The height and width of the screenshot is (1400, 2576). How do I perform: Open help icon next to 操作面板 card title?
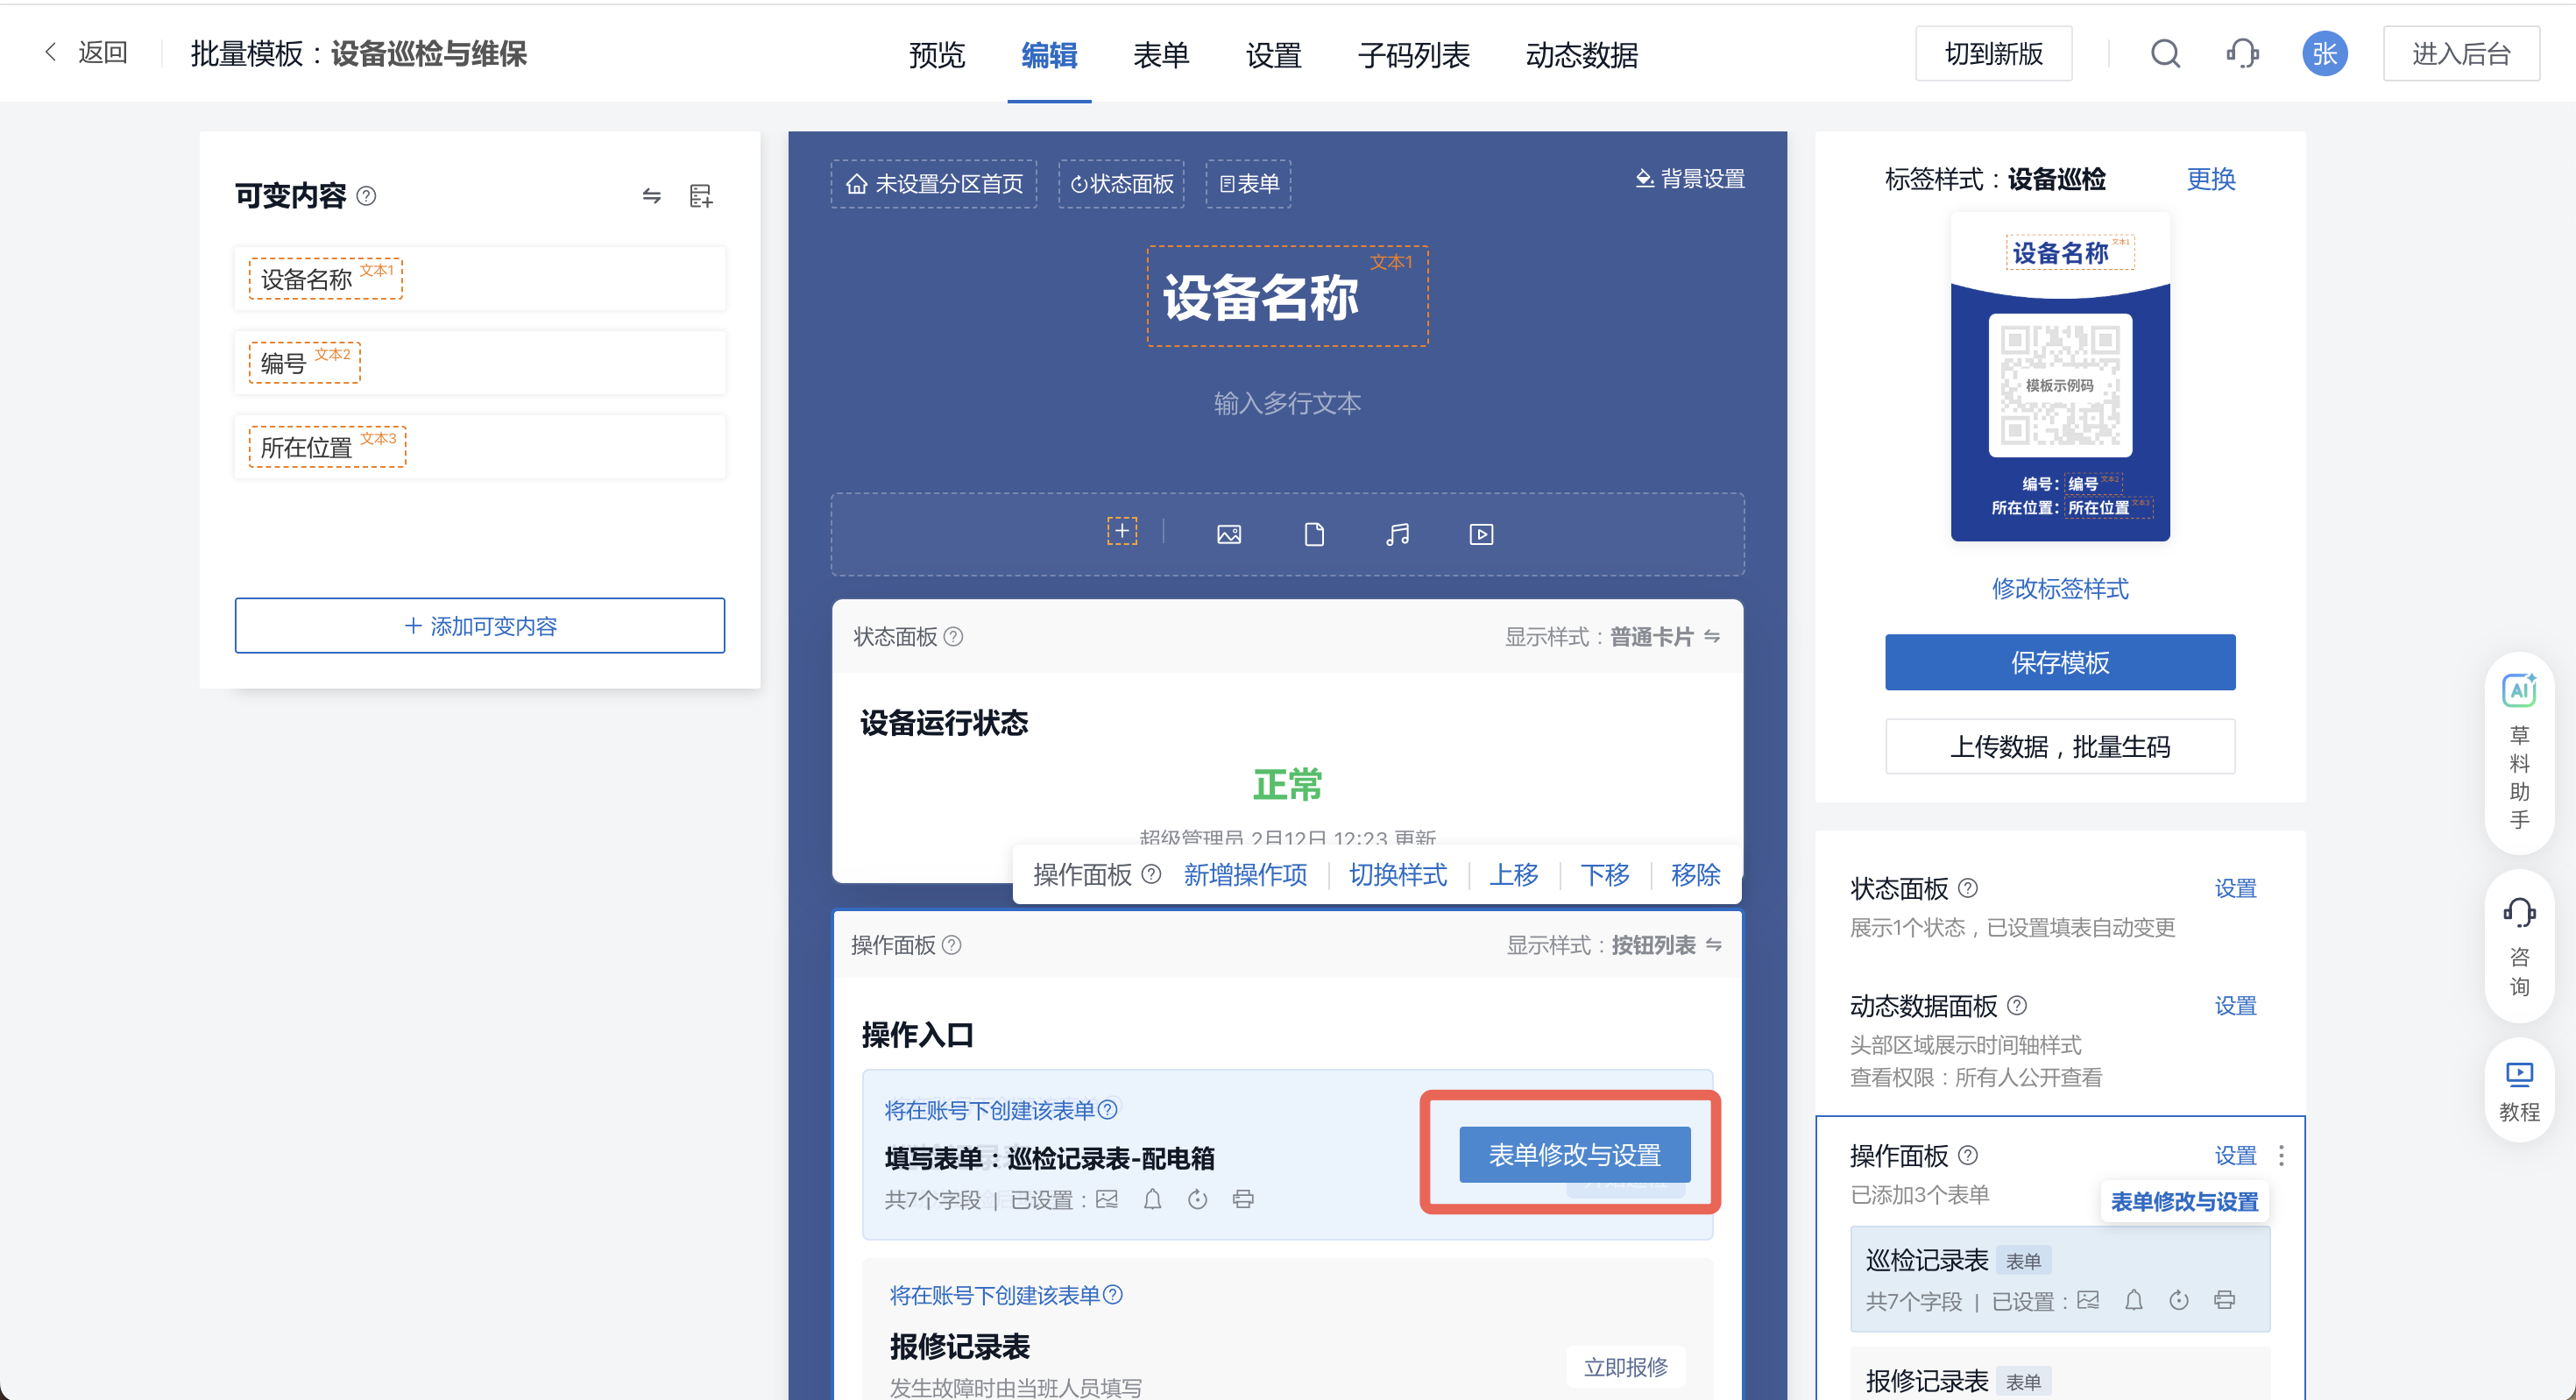tap(952, 945)
